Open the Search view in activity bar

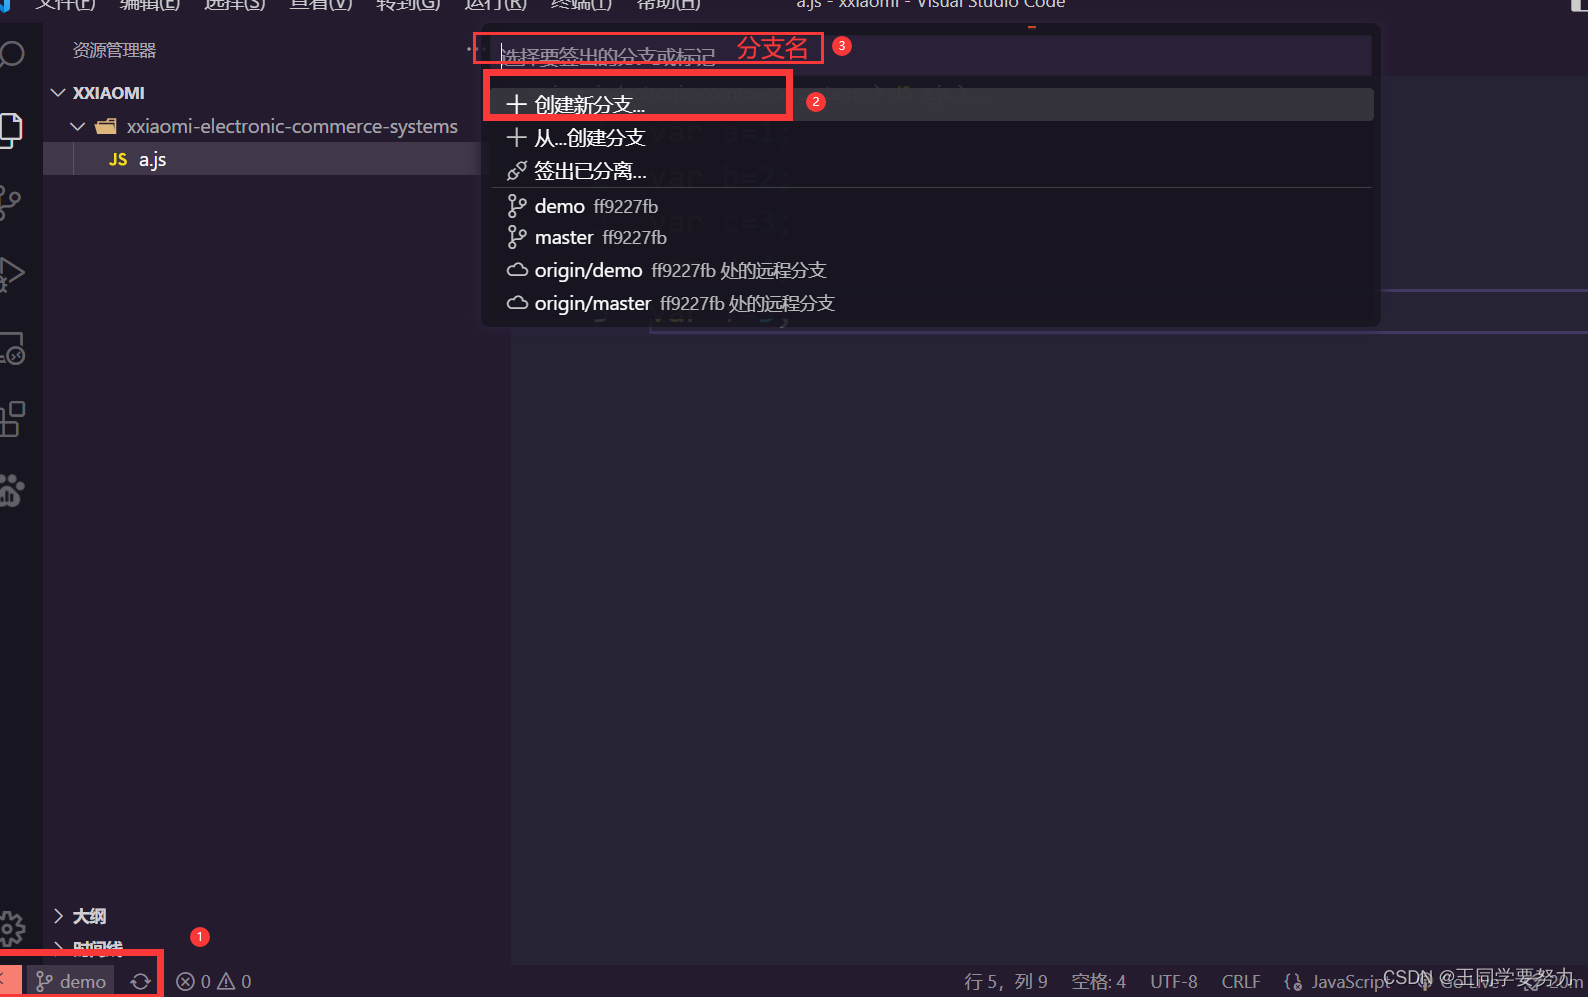(10, 54)
